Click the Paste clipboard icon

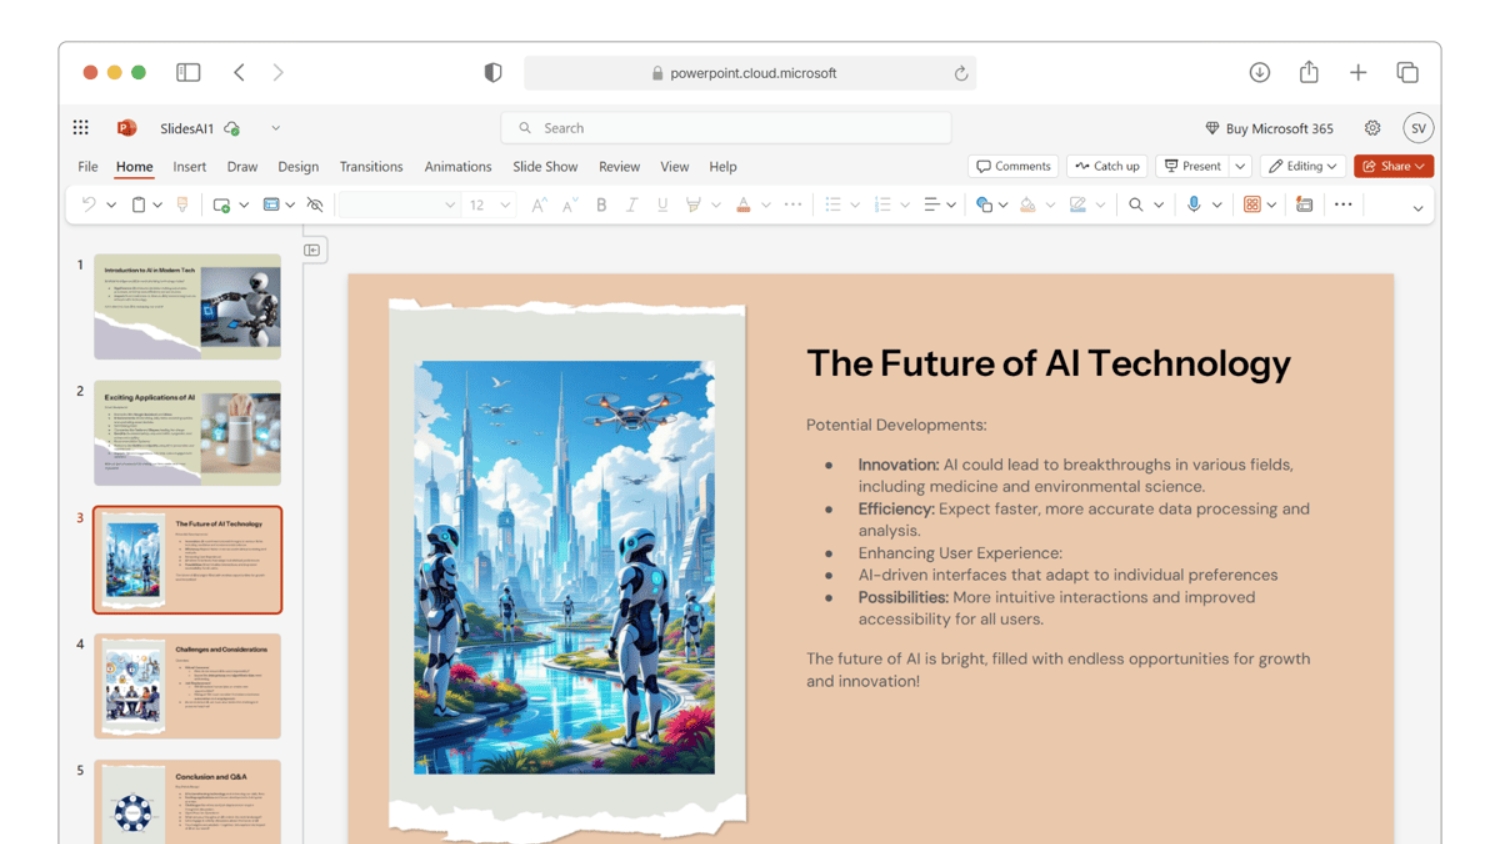(x=139, y=205)
